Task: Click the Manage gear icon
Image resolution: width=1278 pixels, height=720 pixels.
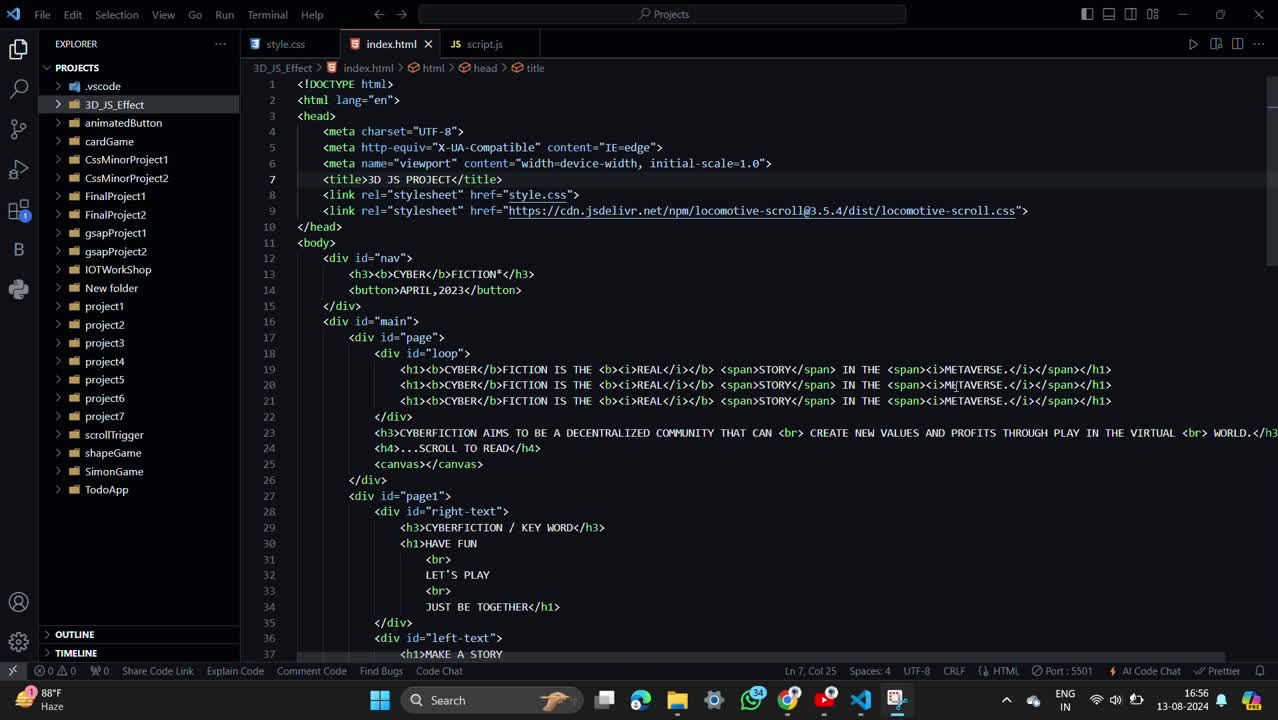Action: tap(18, 642)
